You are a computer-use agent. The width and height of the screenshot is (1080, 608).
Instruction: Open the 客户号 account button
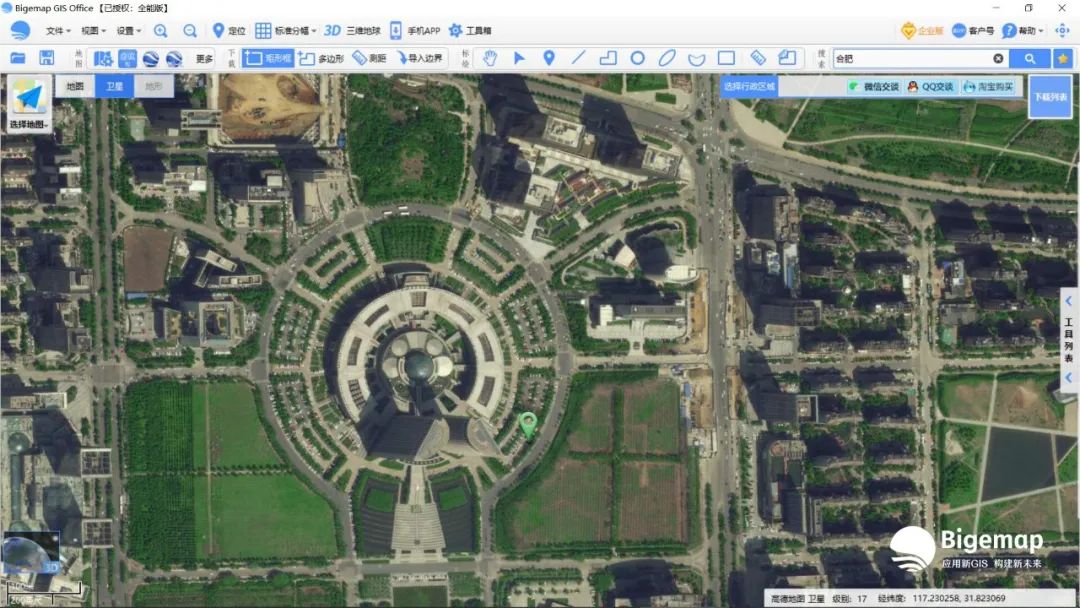(973, 30)
